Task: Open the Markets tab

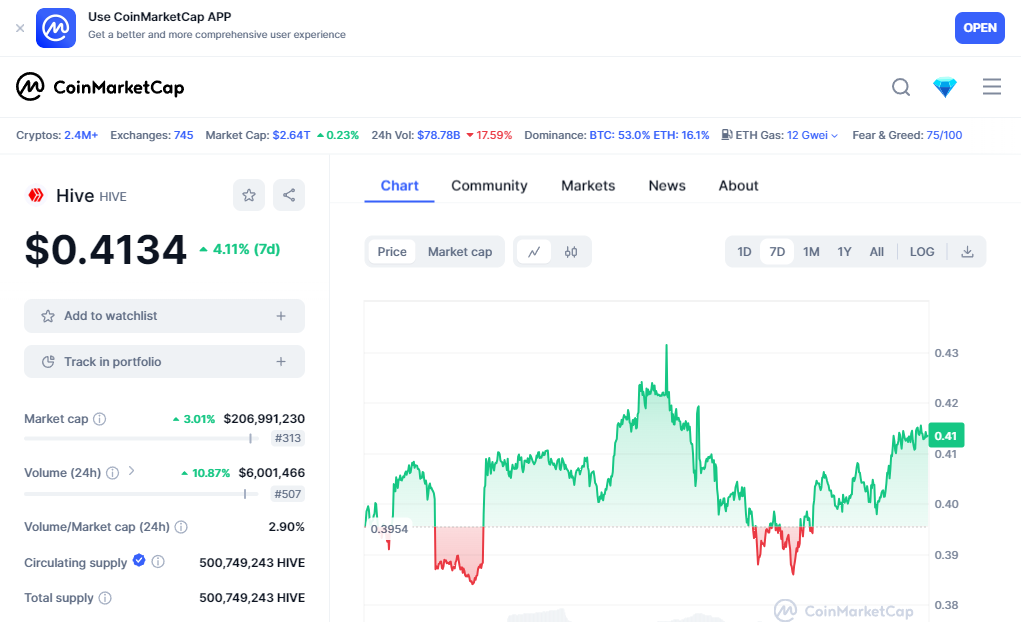Action: tap(588, 186)
